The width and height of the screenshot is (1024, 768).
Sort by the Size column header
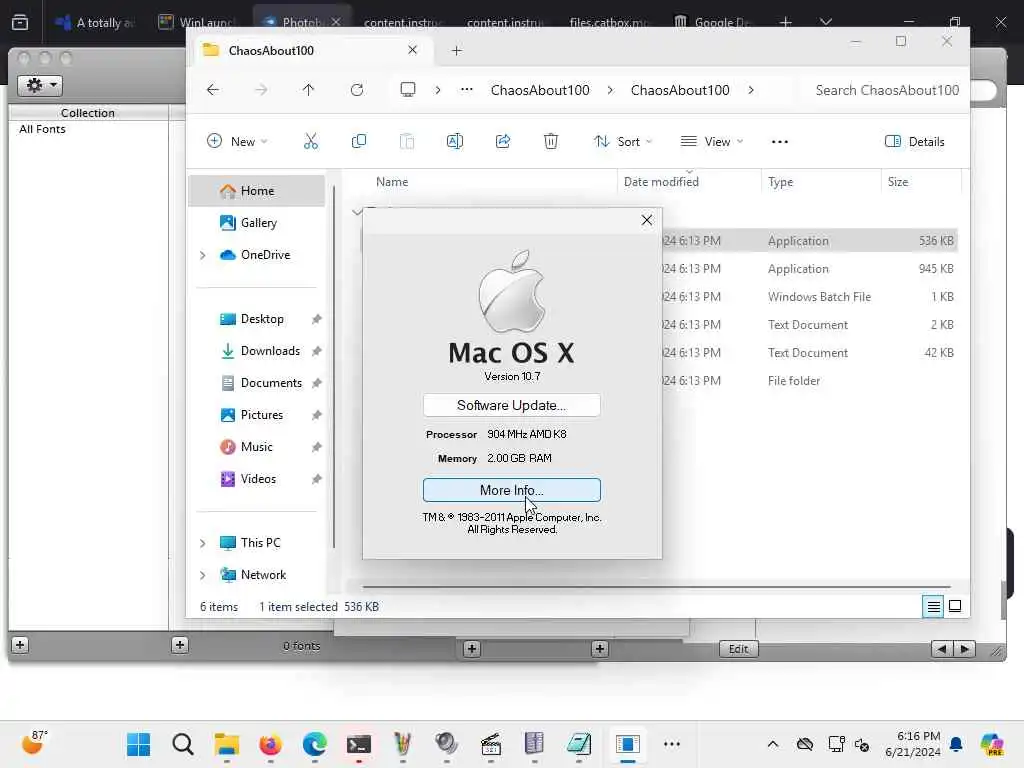click(x=898, y=182)
